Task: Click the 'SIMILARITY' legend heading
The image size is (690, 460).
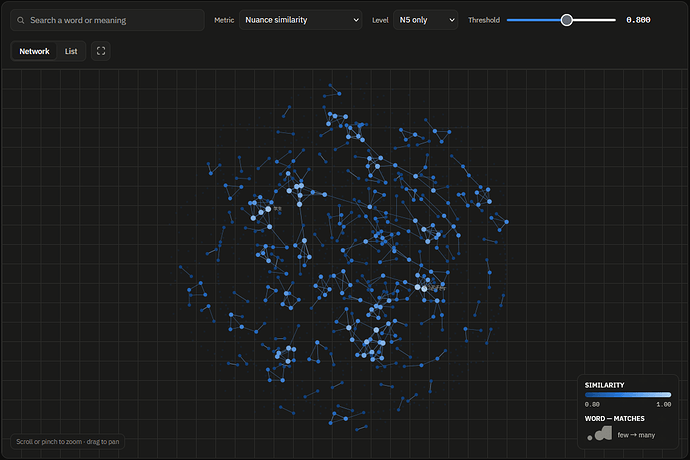Action: (x=604, y=385)
